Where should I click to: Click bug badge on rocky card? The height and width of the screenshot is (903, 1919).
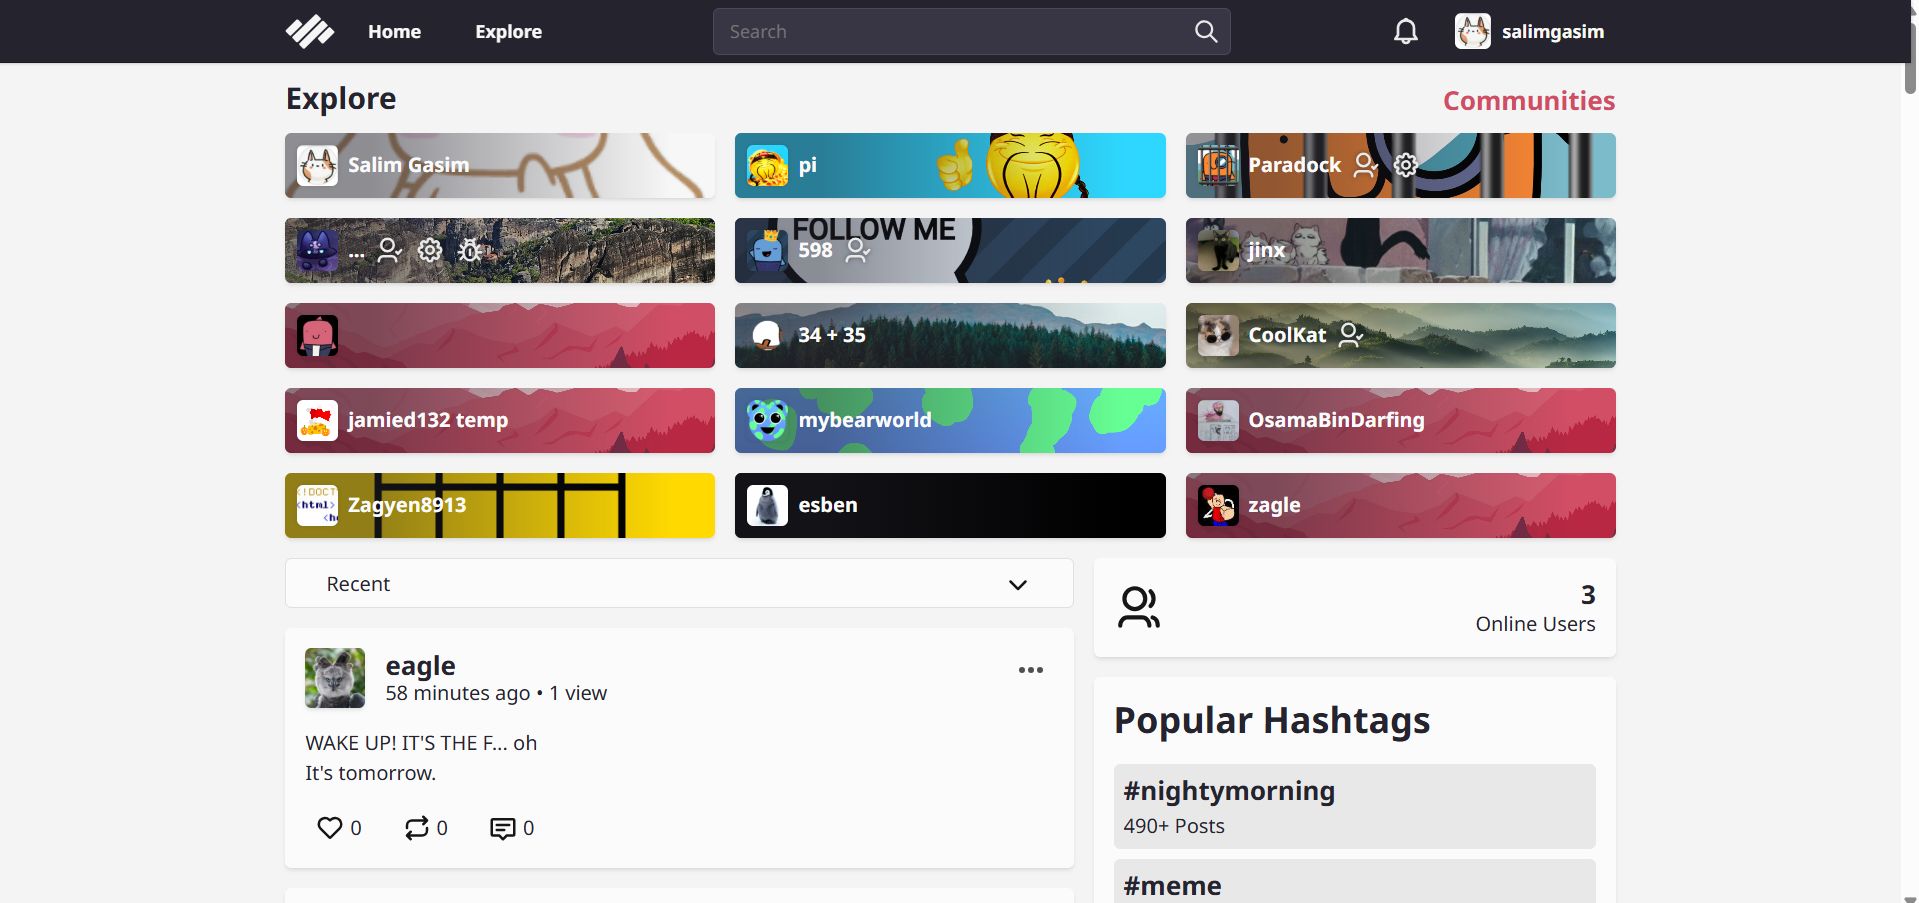click(470, 250)
